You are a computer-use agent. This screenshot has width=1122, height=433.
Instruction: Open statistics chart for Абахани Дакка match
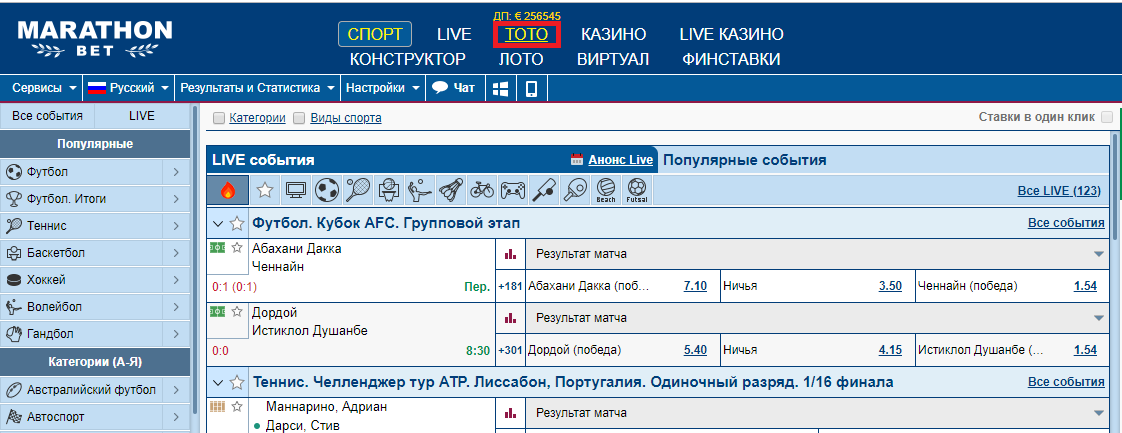click(510, 253)
